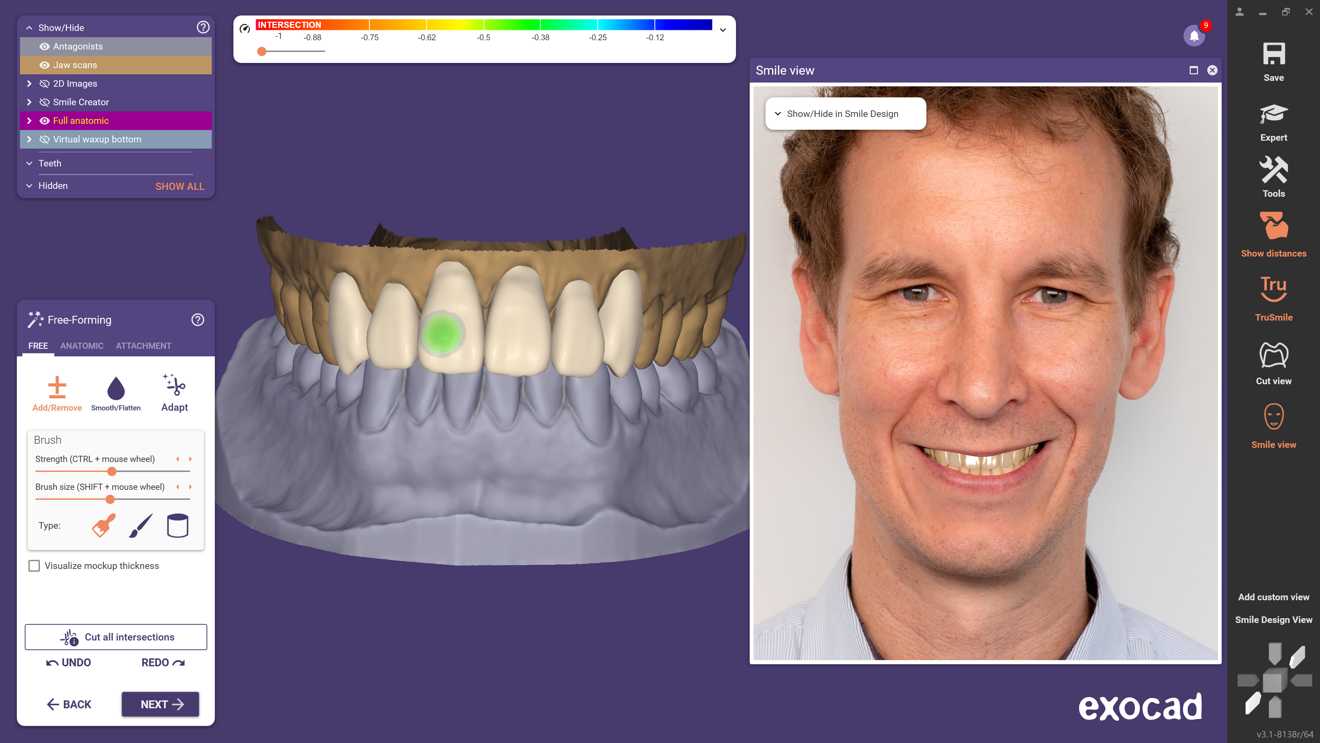This screenshot has width=1320, height=743.
Task: Switch to the ANATOMIC tab
Action: point(81,346)
